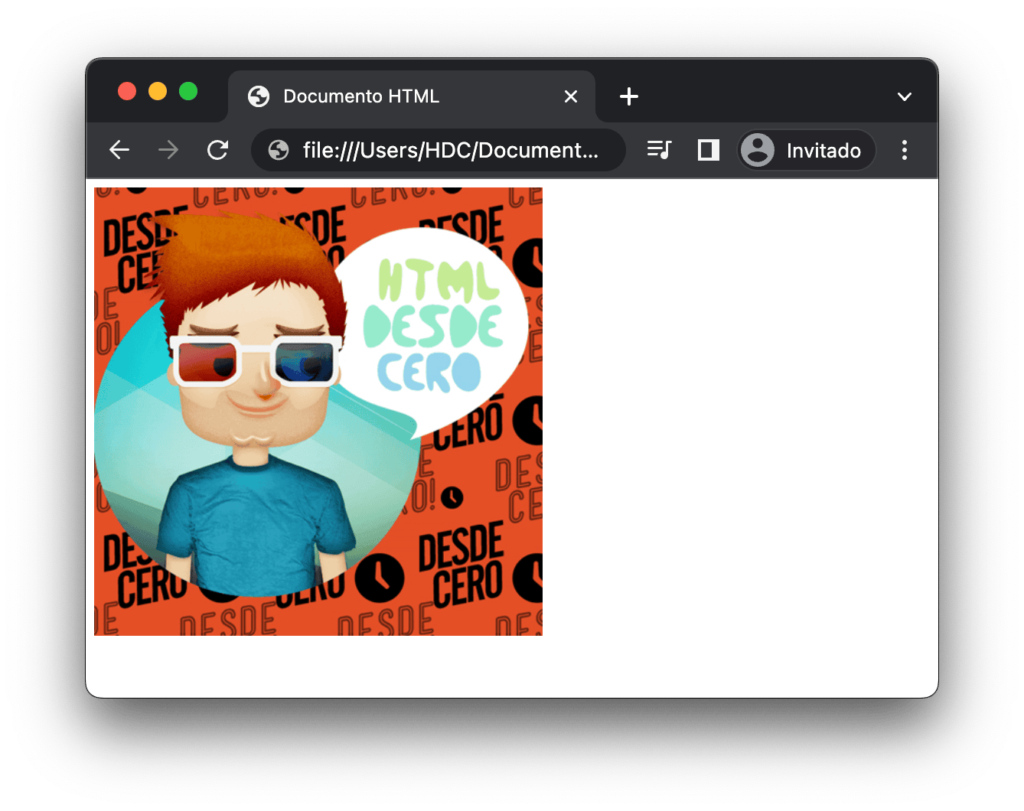Click the back navigation arrow

click(x=119, y=150)
